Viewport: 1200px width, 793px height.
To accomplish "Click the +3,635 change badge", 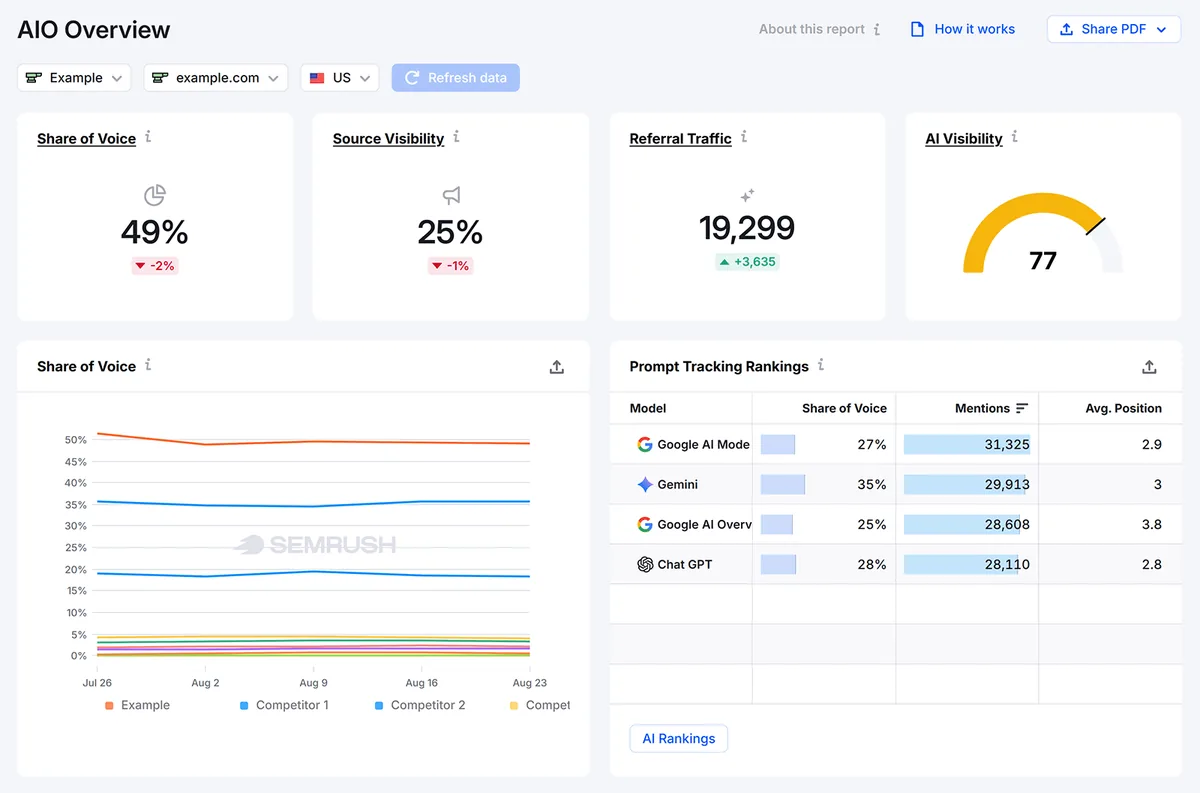I will pos(747,262).
